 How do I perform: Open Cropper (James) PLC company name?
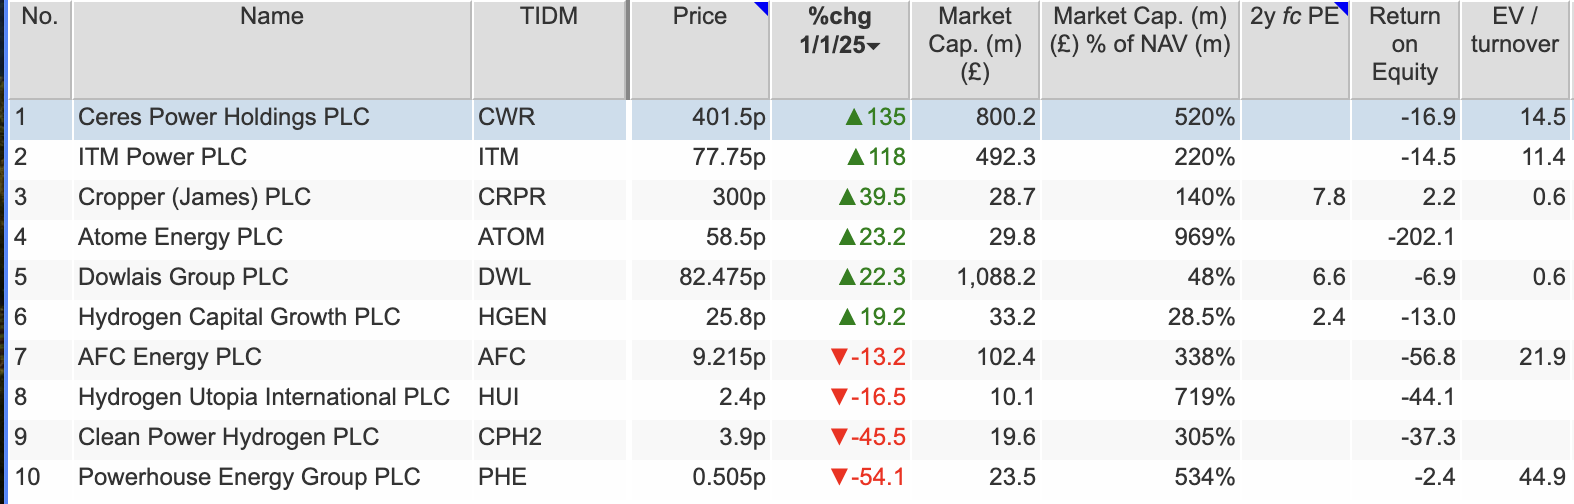[x=194, y=197]
